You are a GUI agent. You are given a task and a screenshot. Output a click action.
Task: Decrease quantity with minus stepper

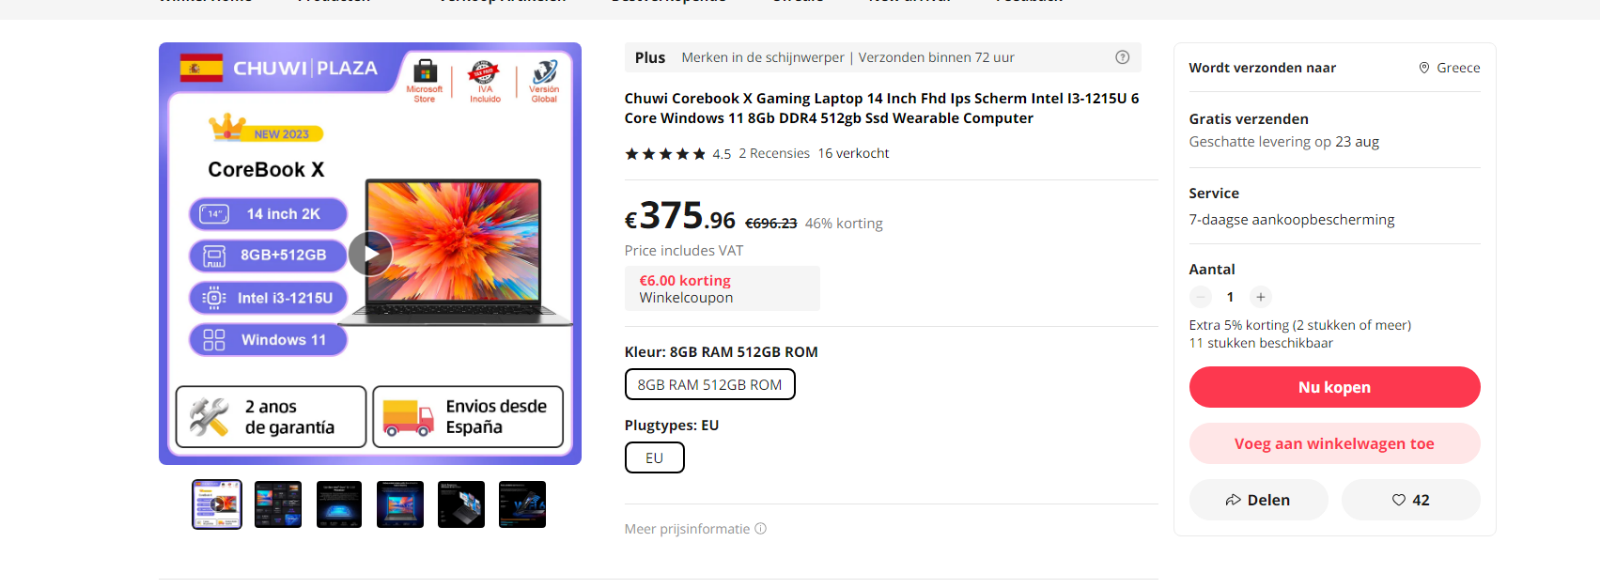pyautogui.click(x=1200, y=297)
